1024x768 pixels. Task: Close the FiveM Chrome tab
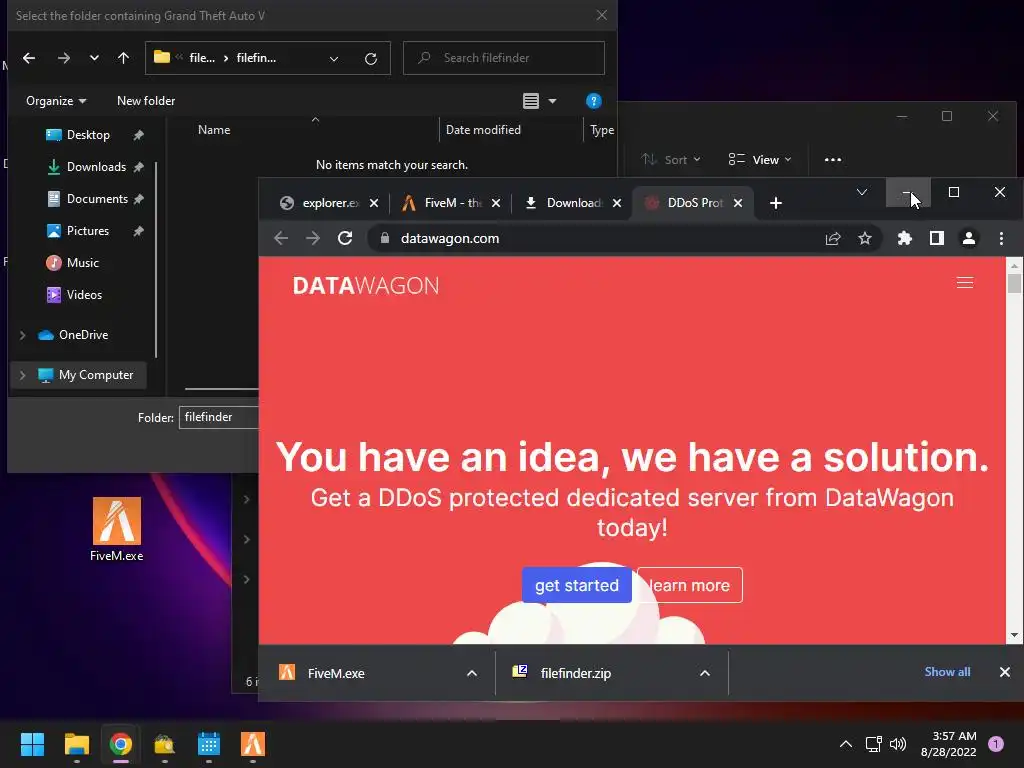[496, 203]
